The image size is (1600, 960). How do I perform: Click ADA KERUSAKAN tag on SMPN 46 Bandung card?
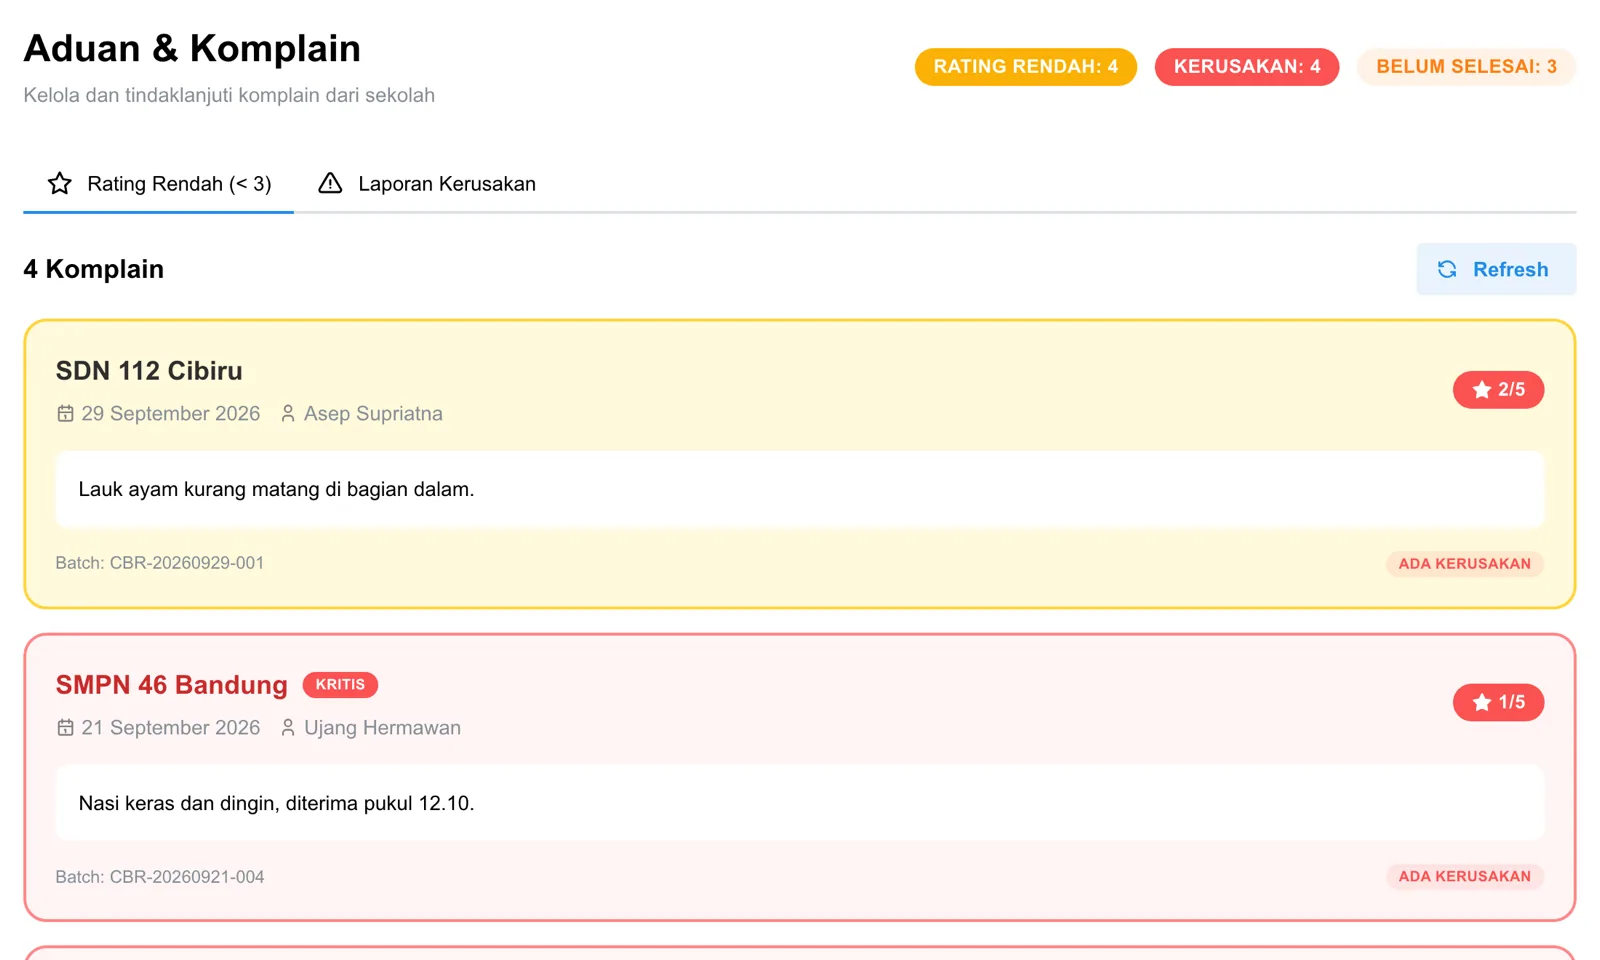pos(1464,876)
